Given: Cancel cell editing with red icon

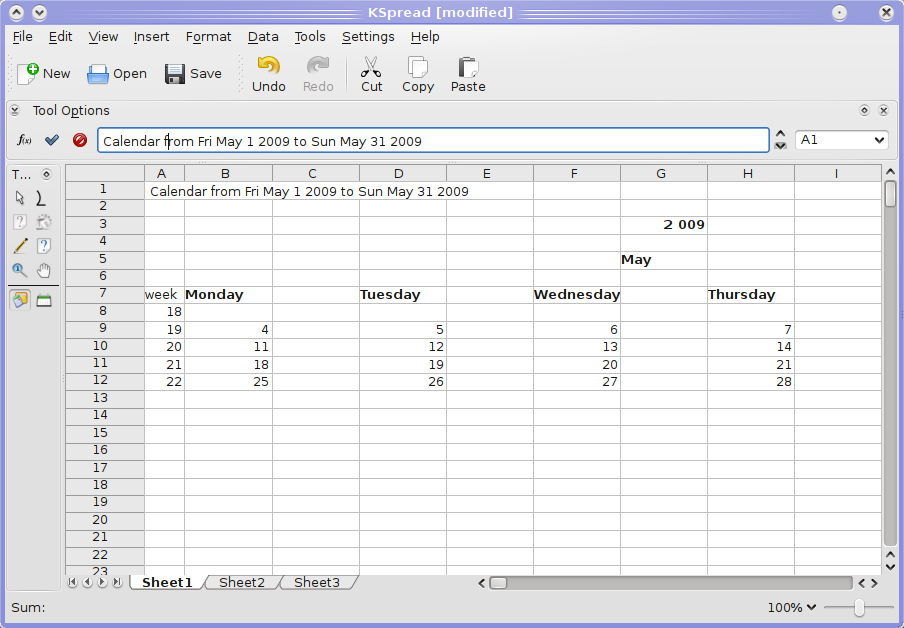Looking at the screenshot, I should (80, 140).
